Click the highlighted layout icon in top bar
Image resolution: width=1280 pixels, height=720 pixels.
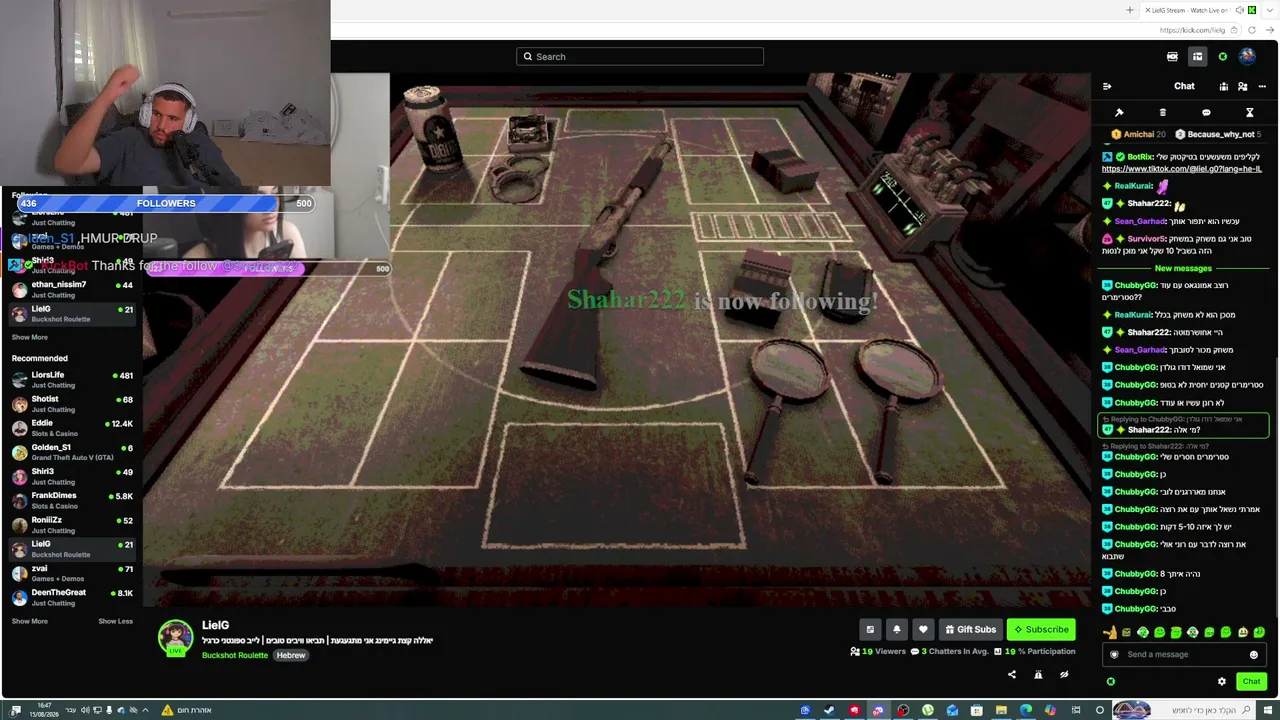click(x=1197, y=56)
